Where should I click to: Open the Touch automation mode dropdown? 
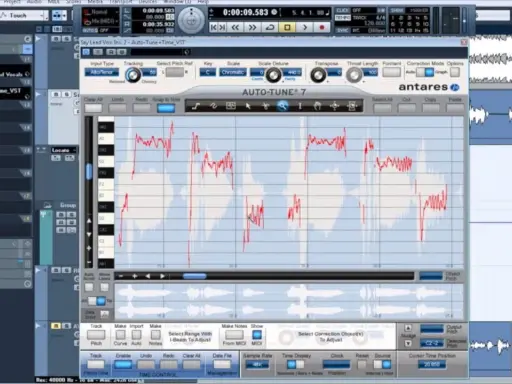tap(24, 15)
